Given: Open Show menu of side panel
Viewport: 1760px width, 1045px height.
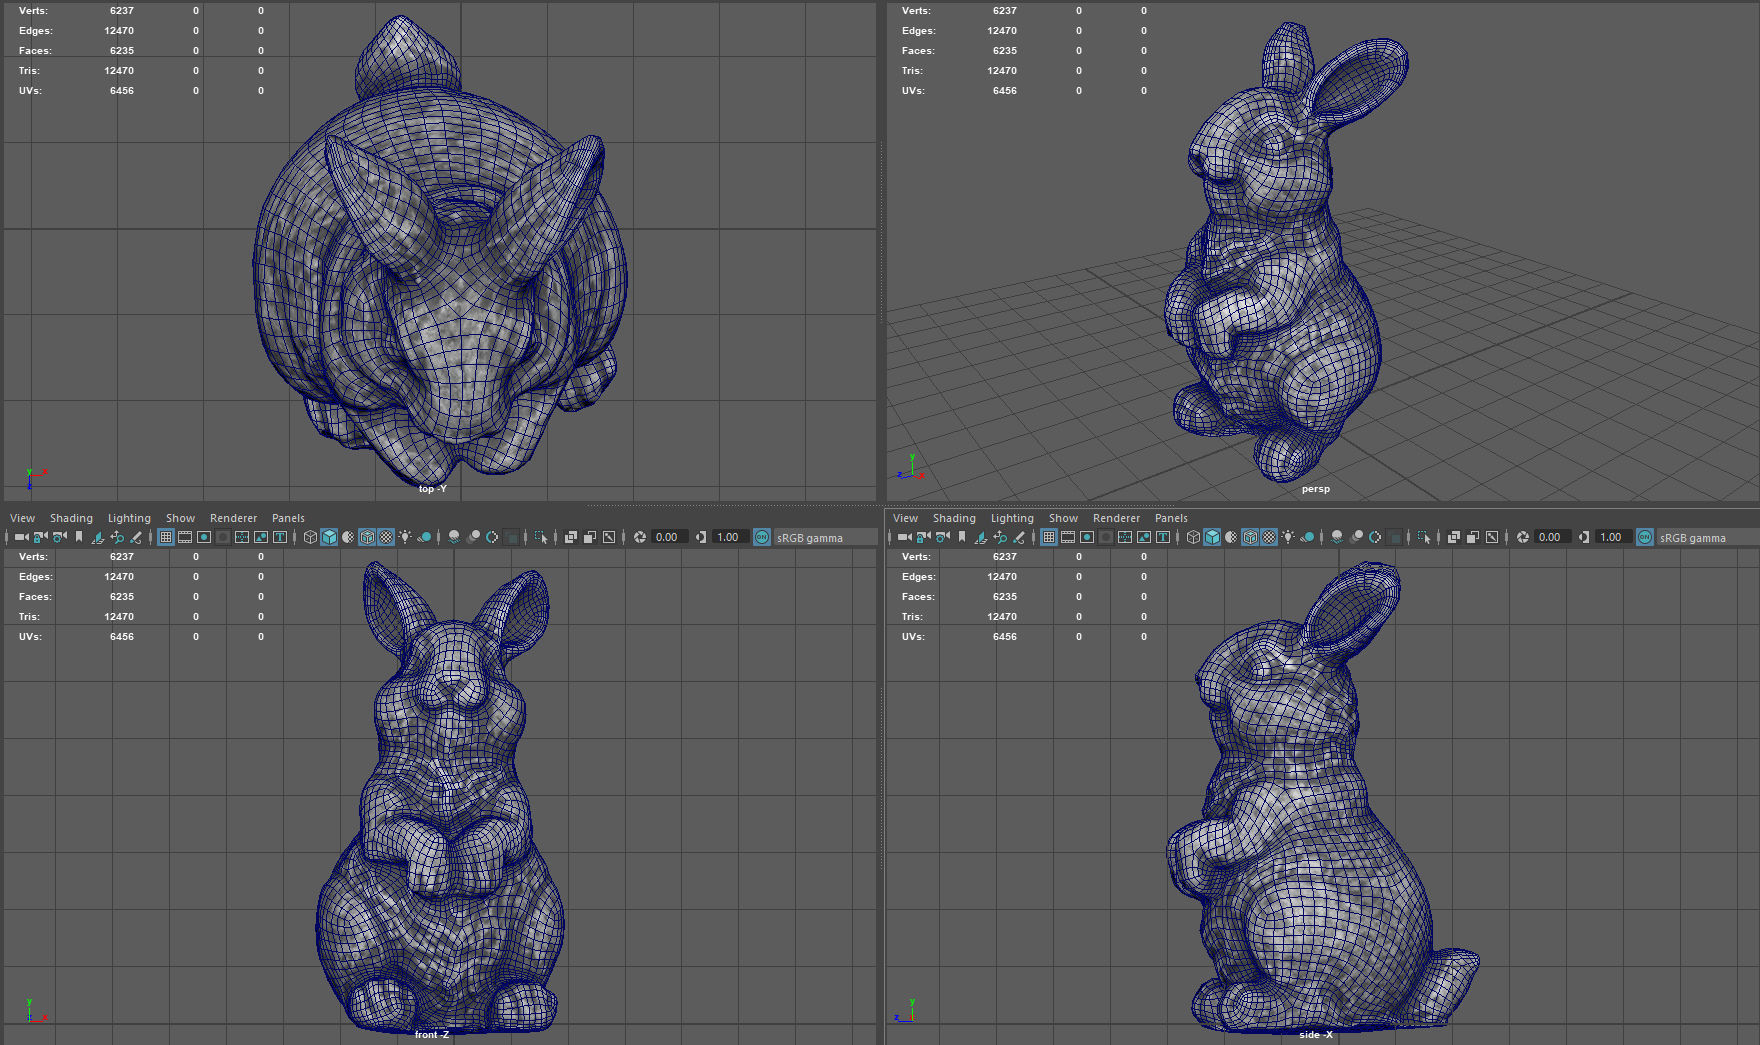Looking at the screenshot, I should point(1063,518).
